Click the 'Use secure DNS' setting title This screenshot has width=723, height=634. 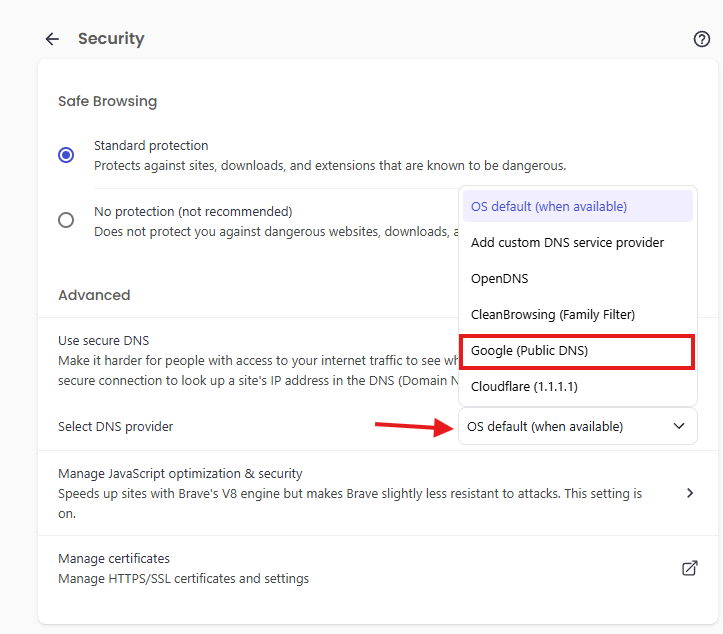[x=103, y=341]
